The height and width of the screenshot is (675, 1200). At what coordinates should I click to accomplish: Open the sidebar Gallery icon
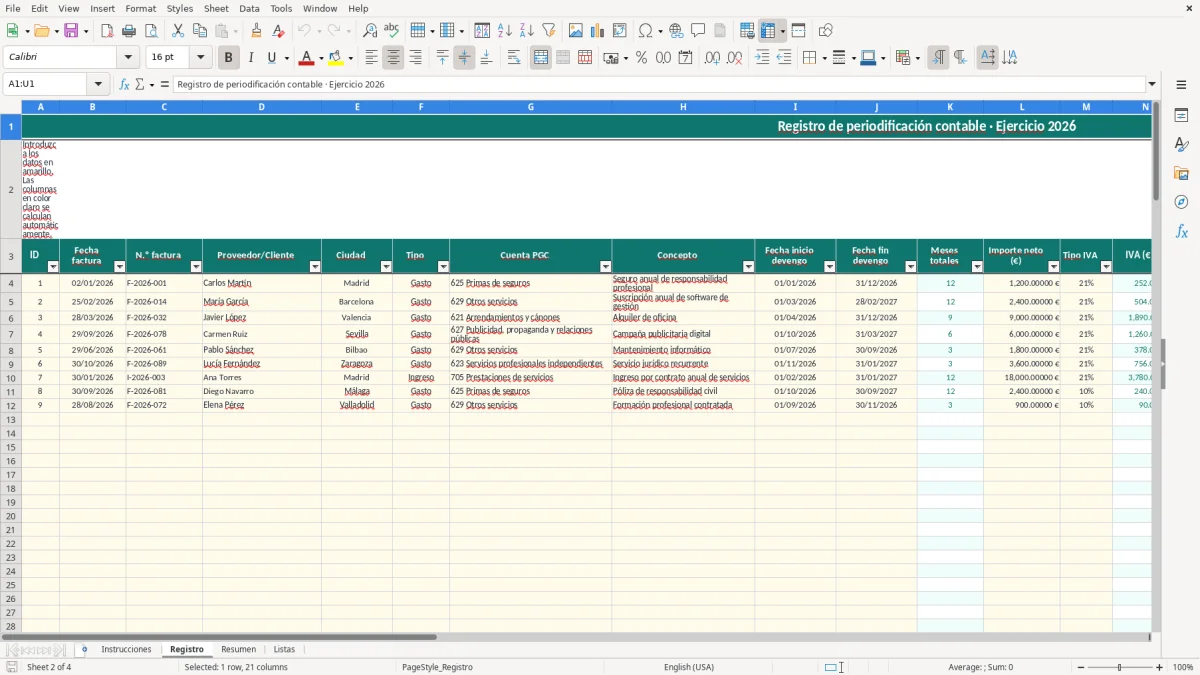[x=1181, y=173]
